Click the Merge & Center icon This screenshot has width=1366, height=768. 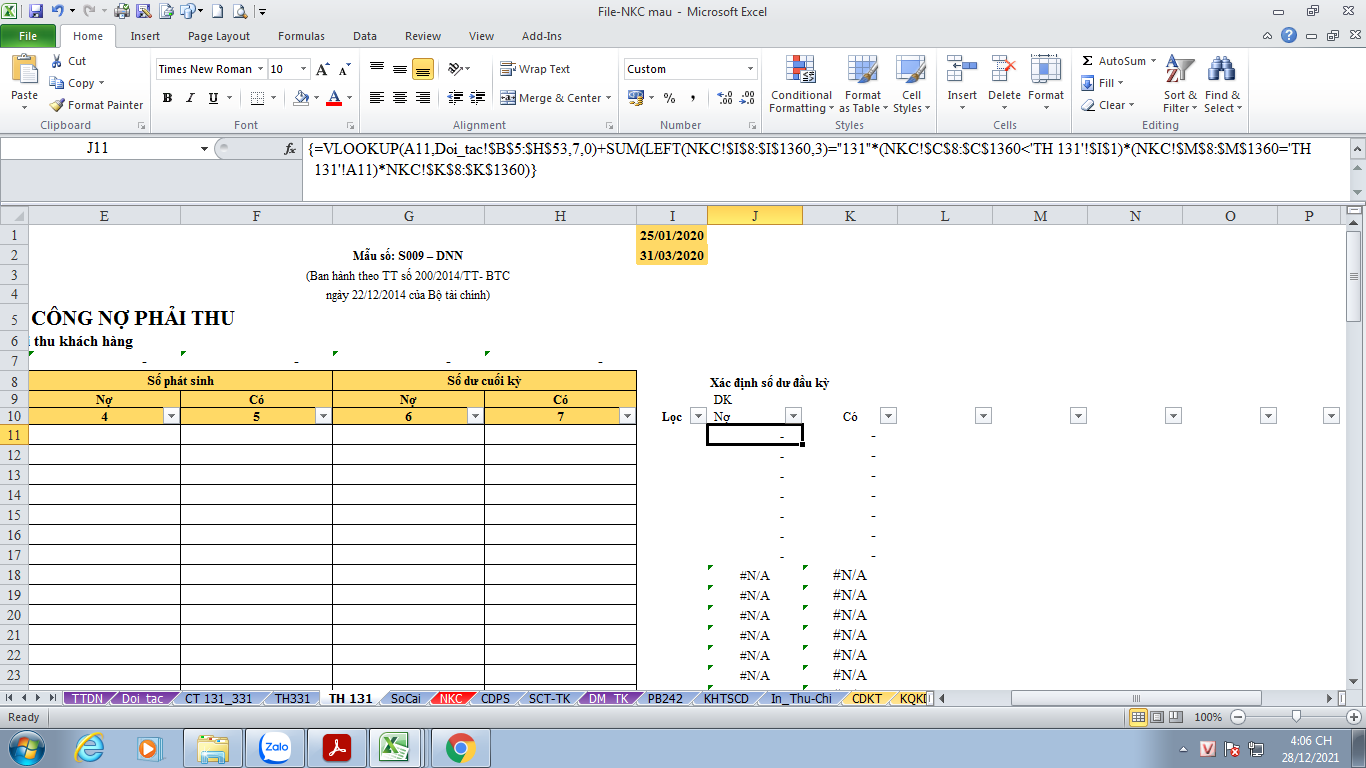coord(508,98)
